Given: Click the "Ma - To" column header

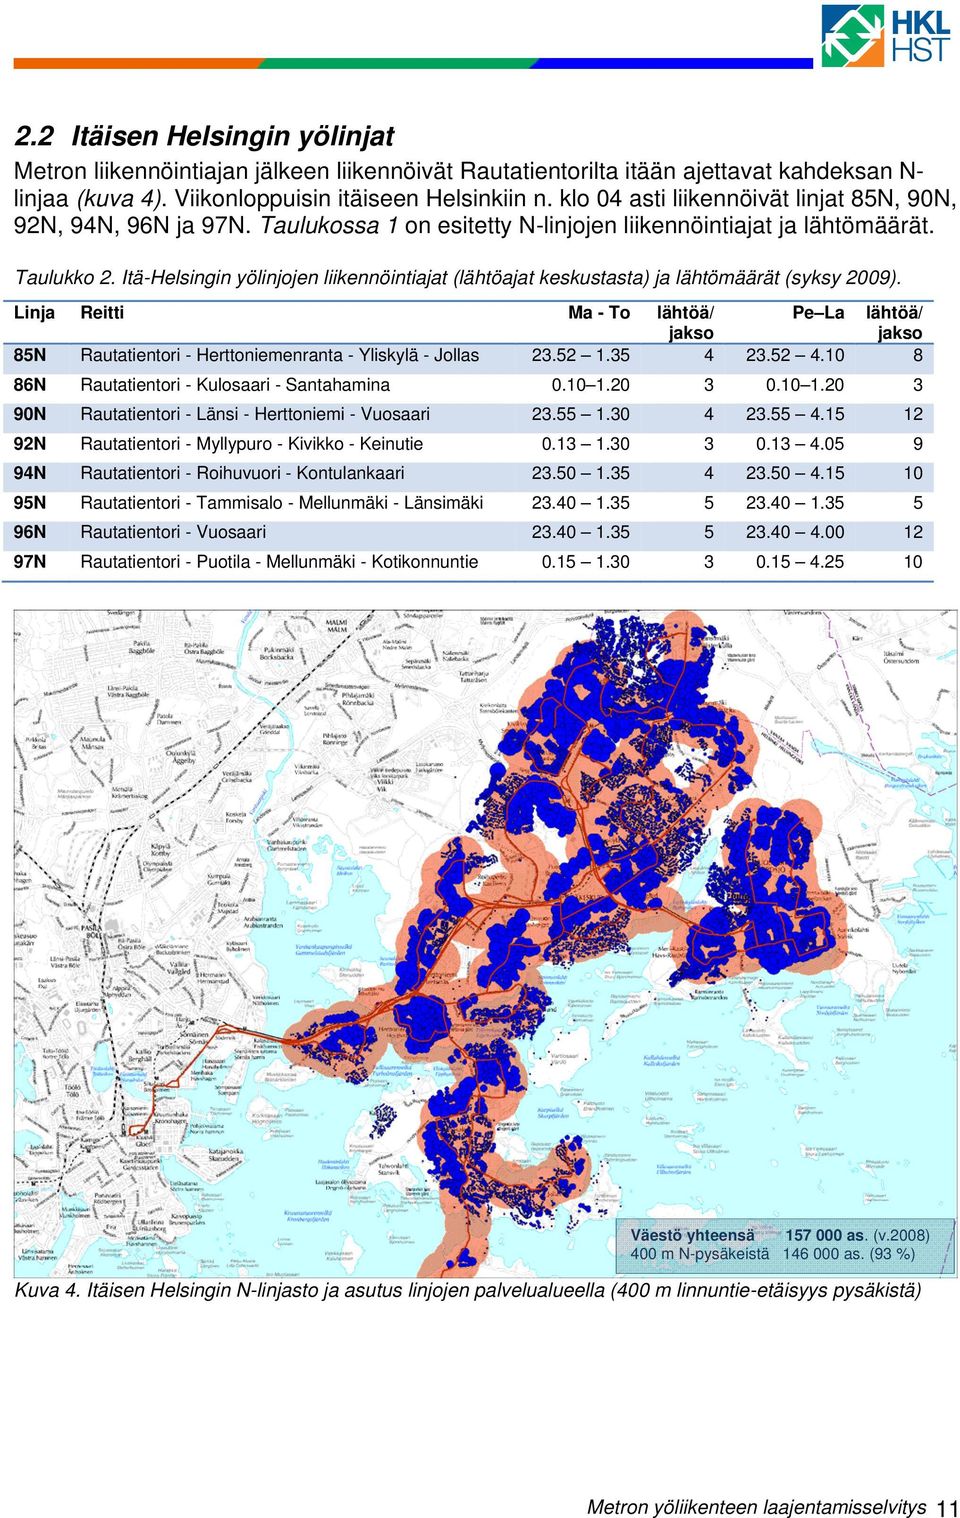Looking at the screenshot, I should (x=599, y=313).
